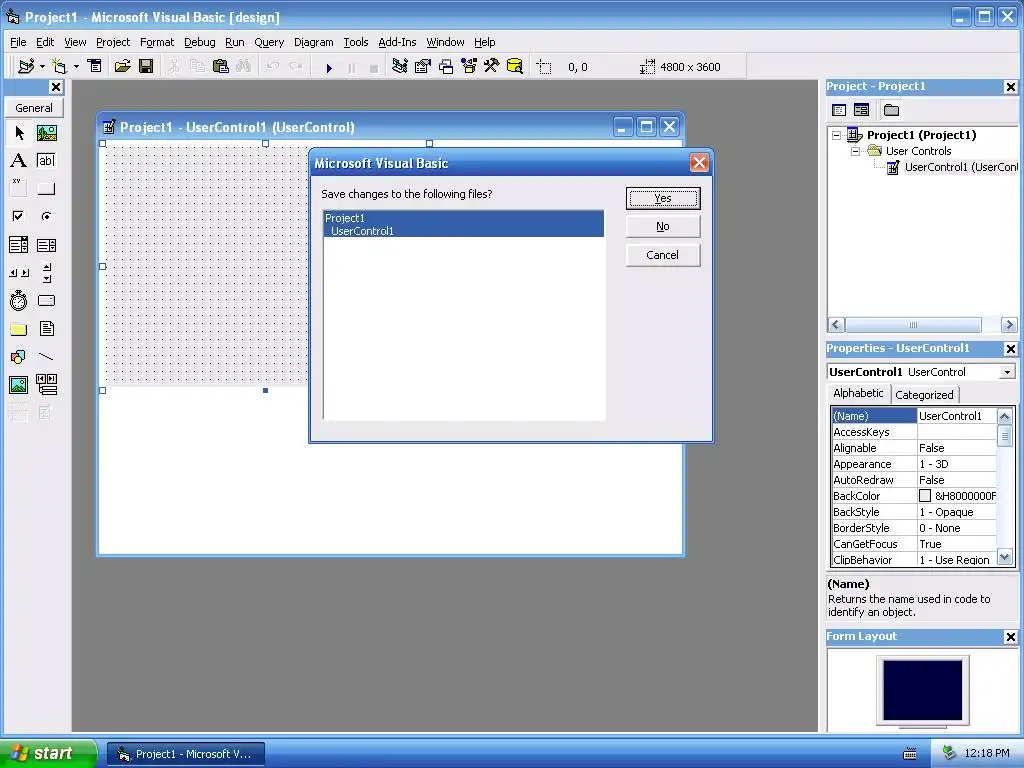Select the Shape control in toolbox

[19, 357]
